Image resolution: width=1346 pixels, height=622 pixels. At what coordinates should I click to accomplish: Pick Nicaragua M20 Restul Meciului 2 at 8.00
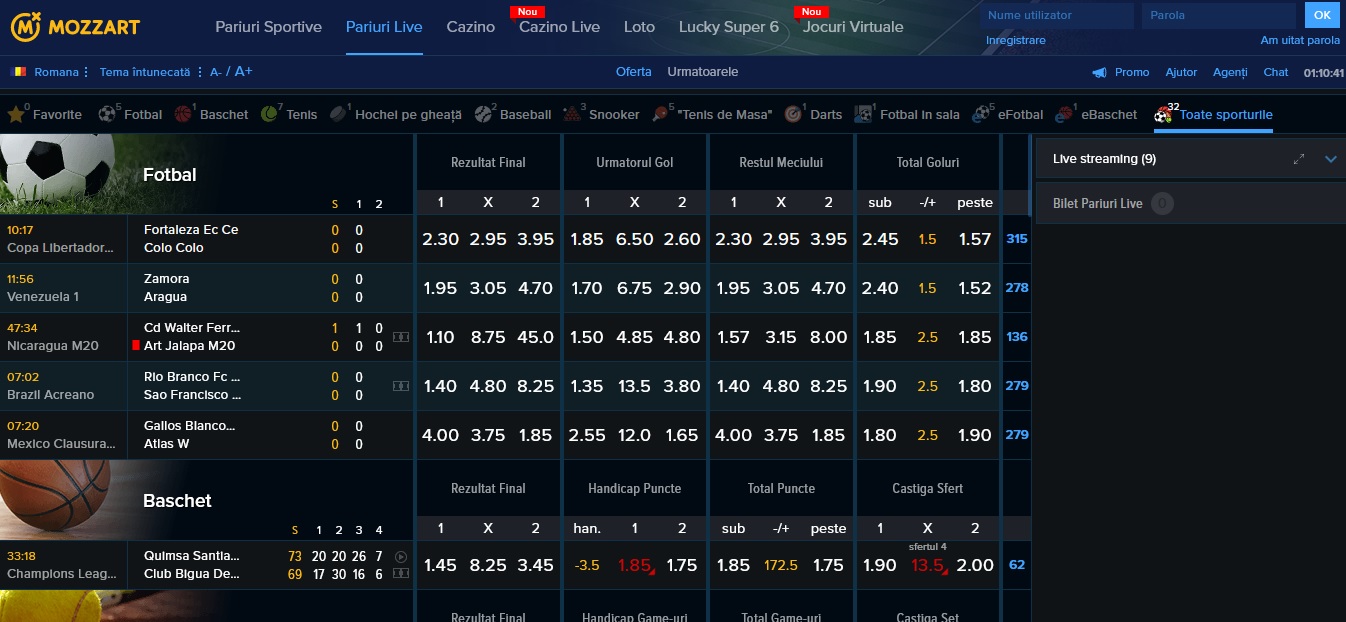(x=828, y=337)
